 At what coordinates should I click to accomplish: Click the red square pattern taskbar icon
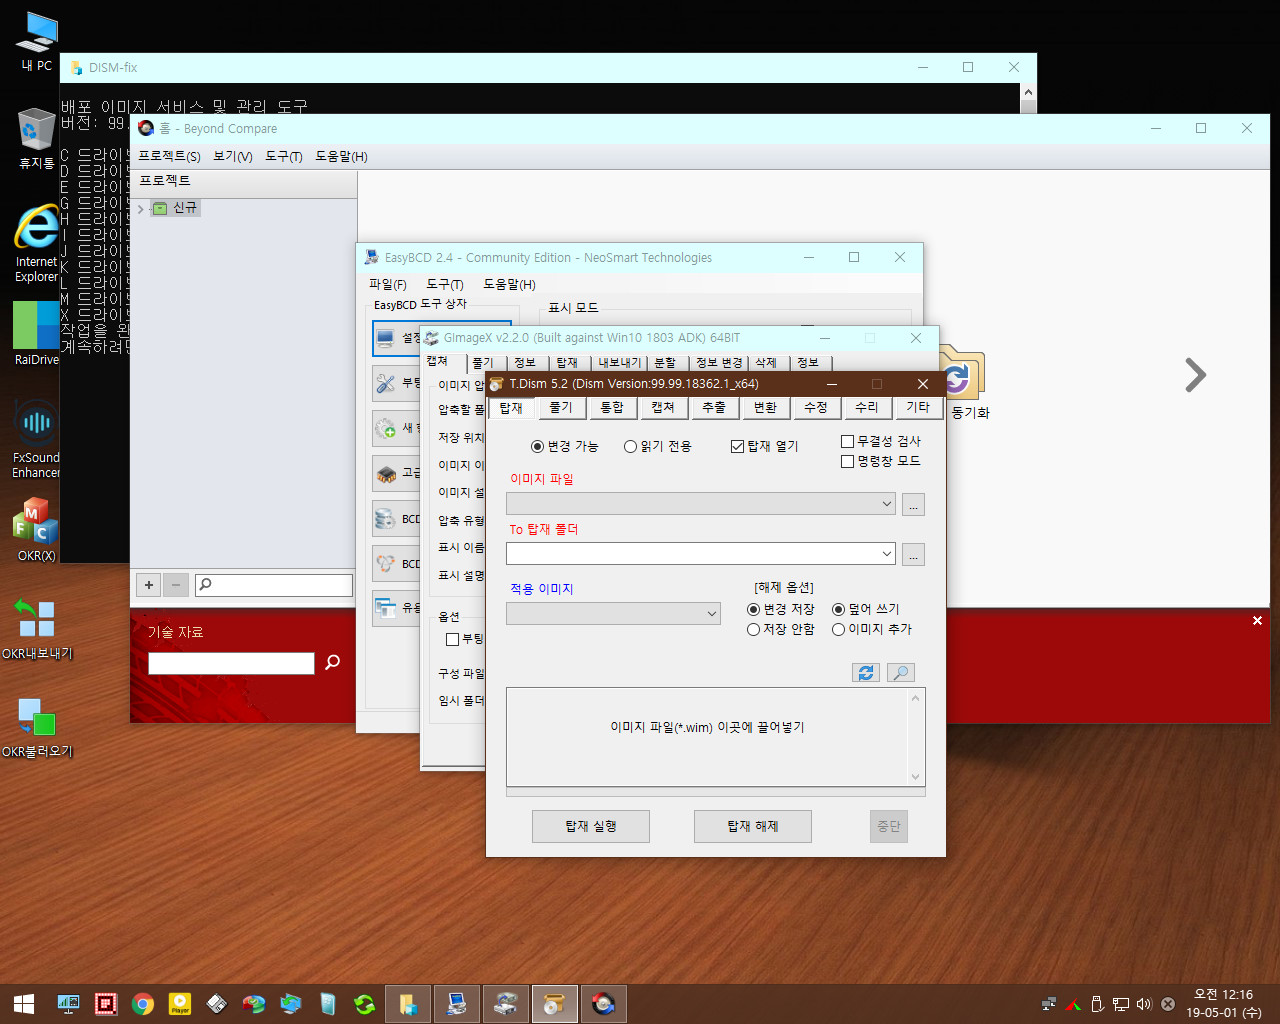click(x=106, y=1004)
